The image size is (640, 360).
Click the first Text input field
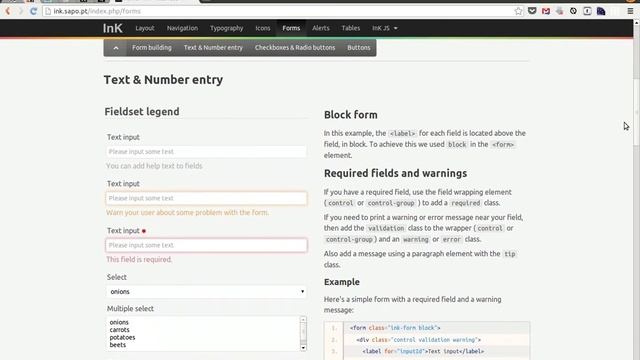206,151
